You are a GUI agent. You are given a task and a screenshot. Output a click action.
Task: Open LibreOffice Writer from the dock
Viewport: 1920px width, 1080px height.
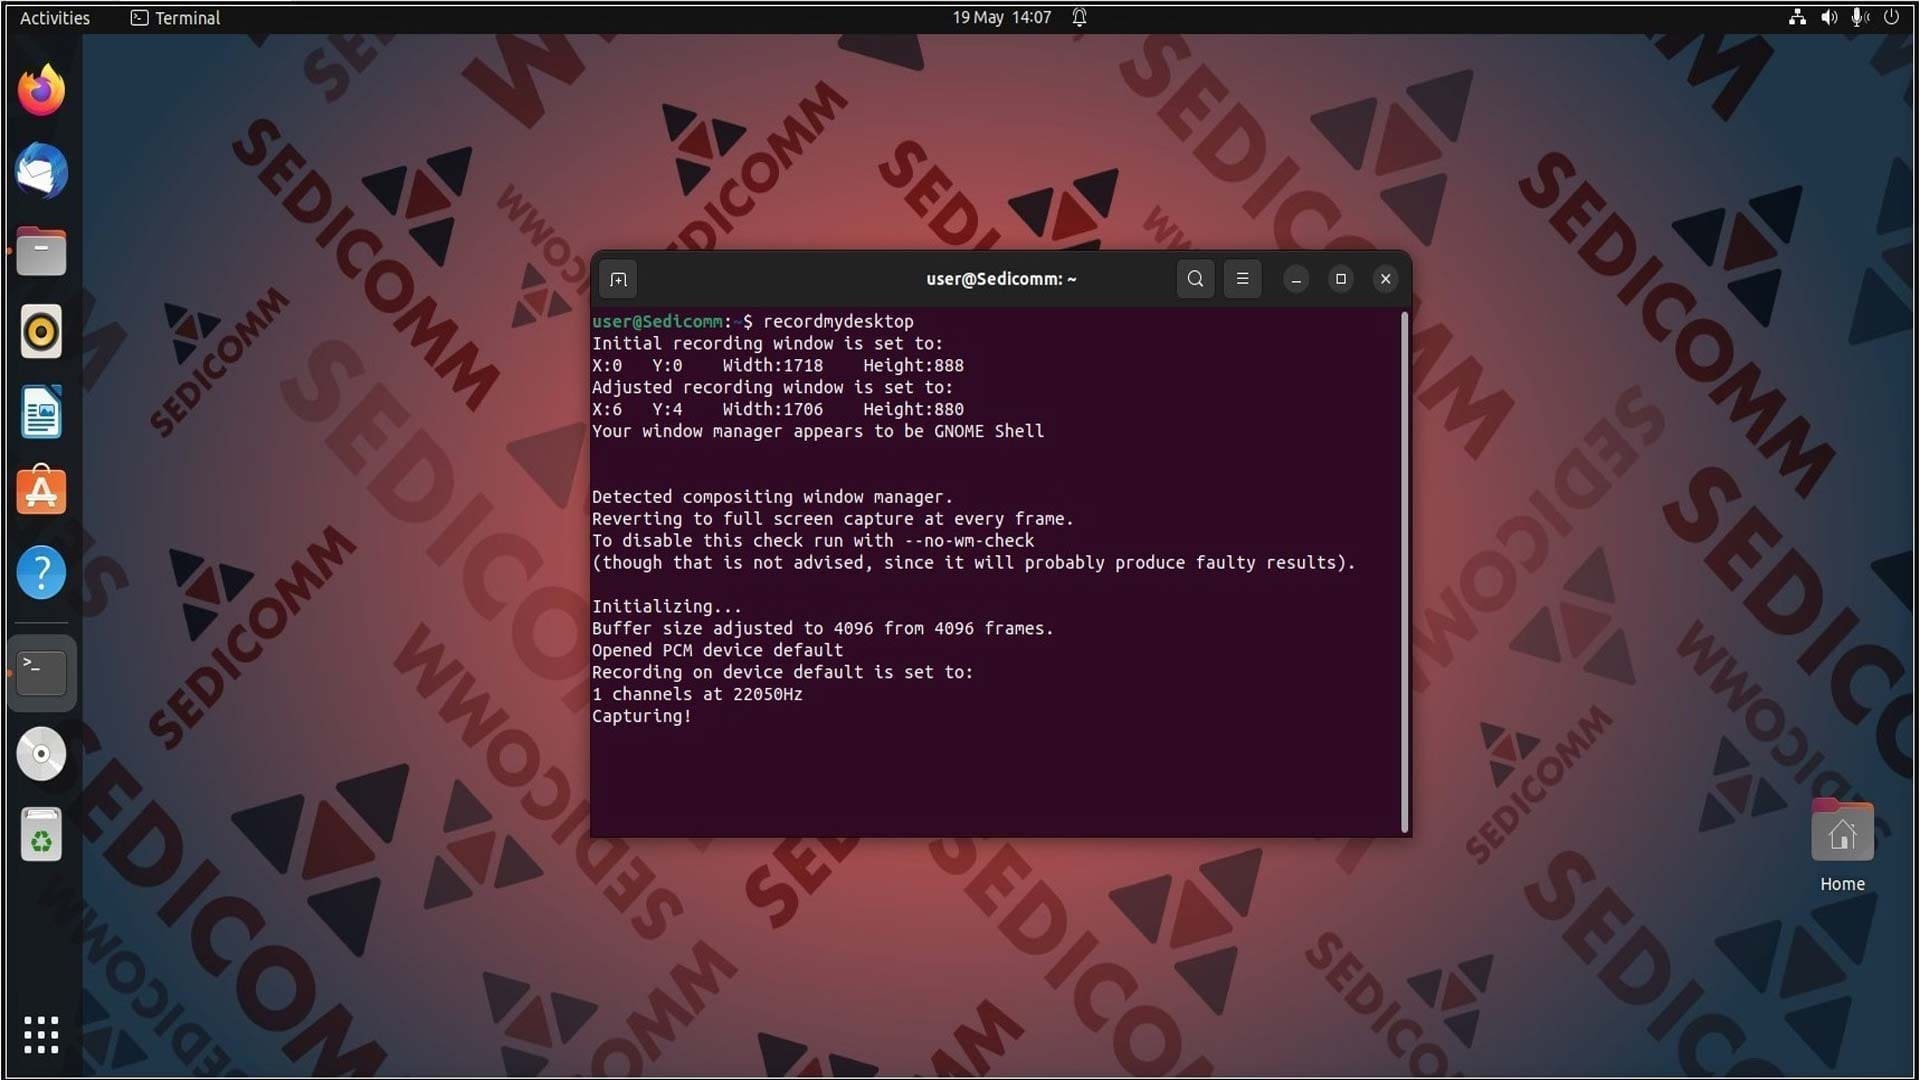41,412
